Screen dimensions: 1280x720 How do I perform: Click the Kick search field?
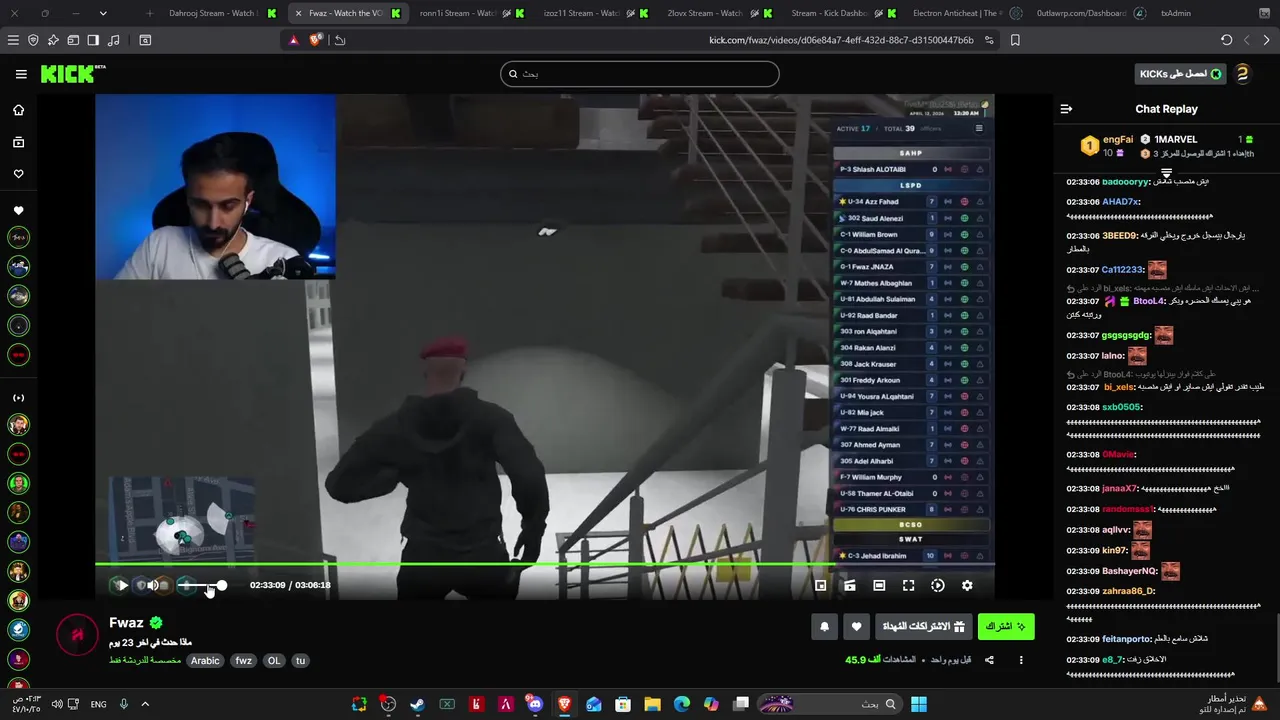point(640,74)
